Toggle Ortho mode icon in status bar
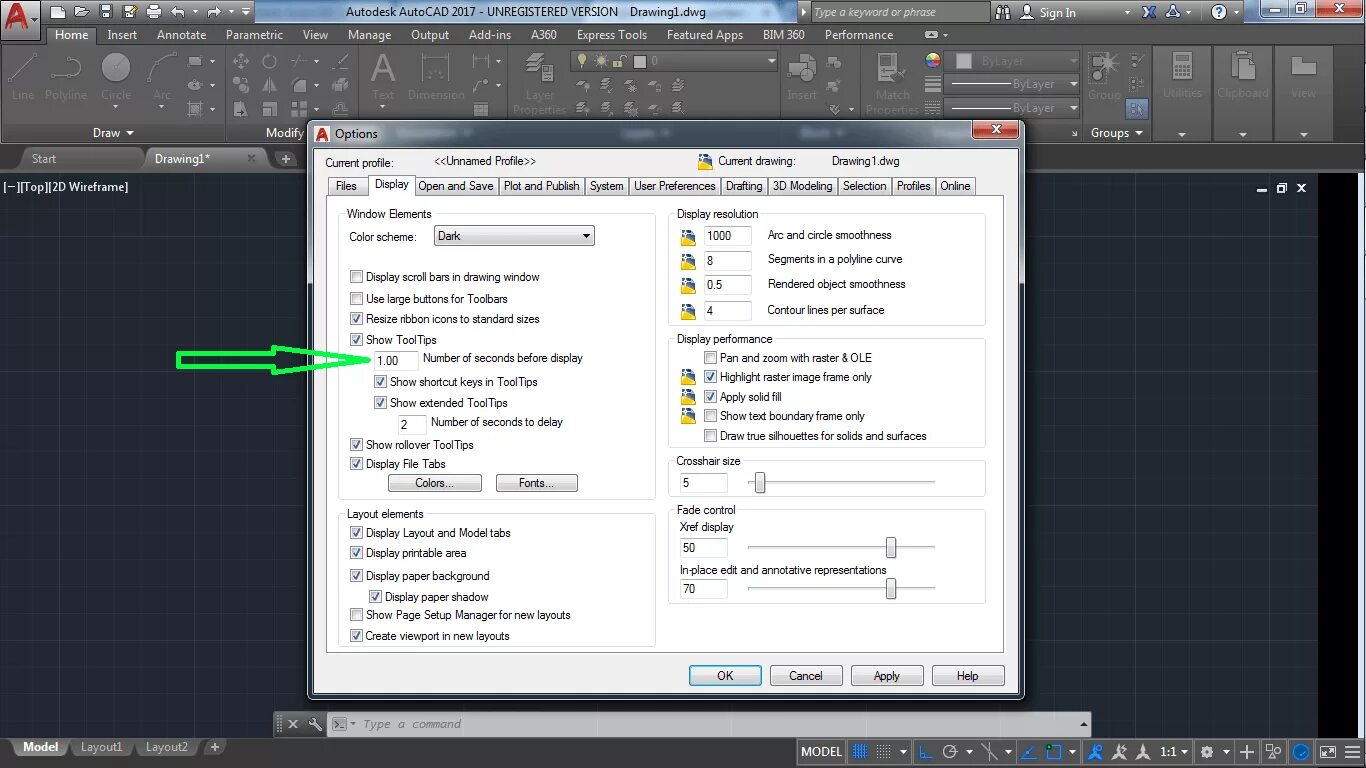Viewport: 1366px width, 768px height. (926, 751)
